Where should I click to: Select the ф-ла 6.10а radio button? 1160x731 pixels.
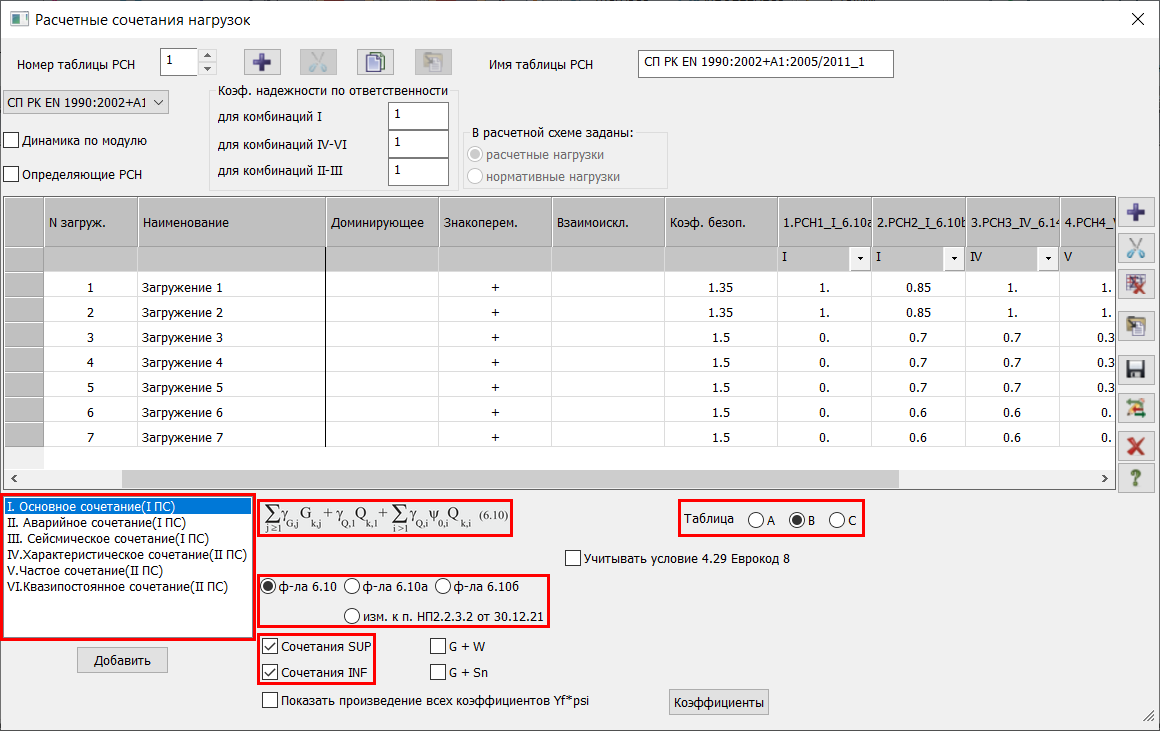pyautogui.click(x=352, y=586)
